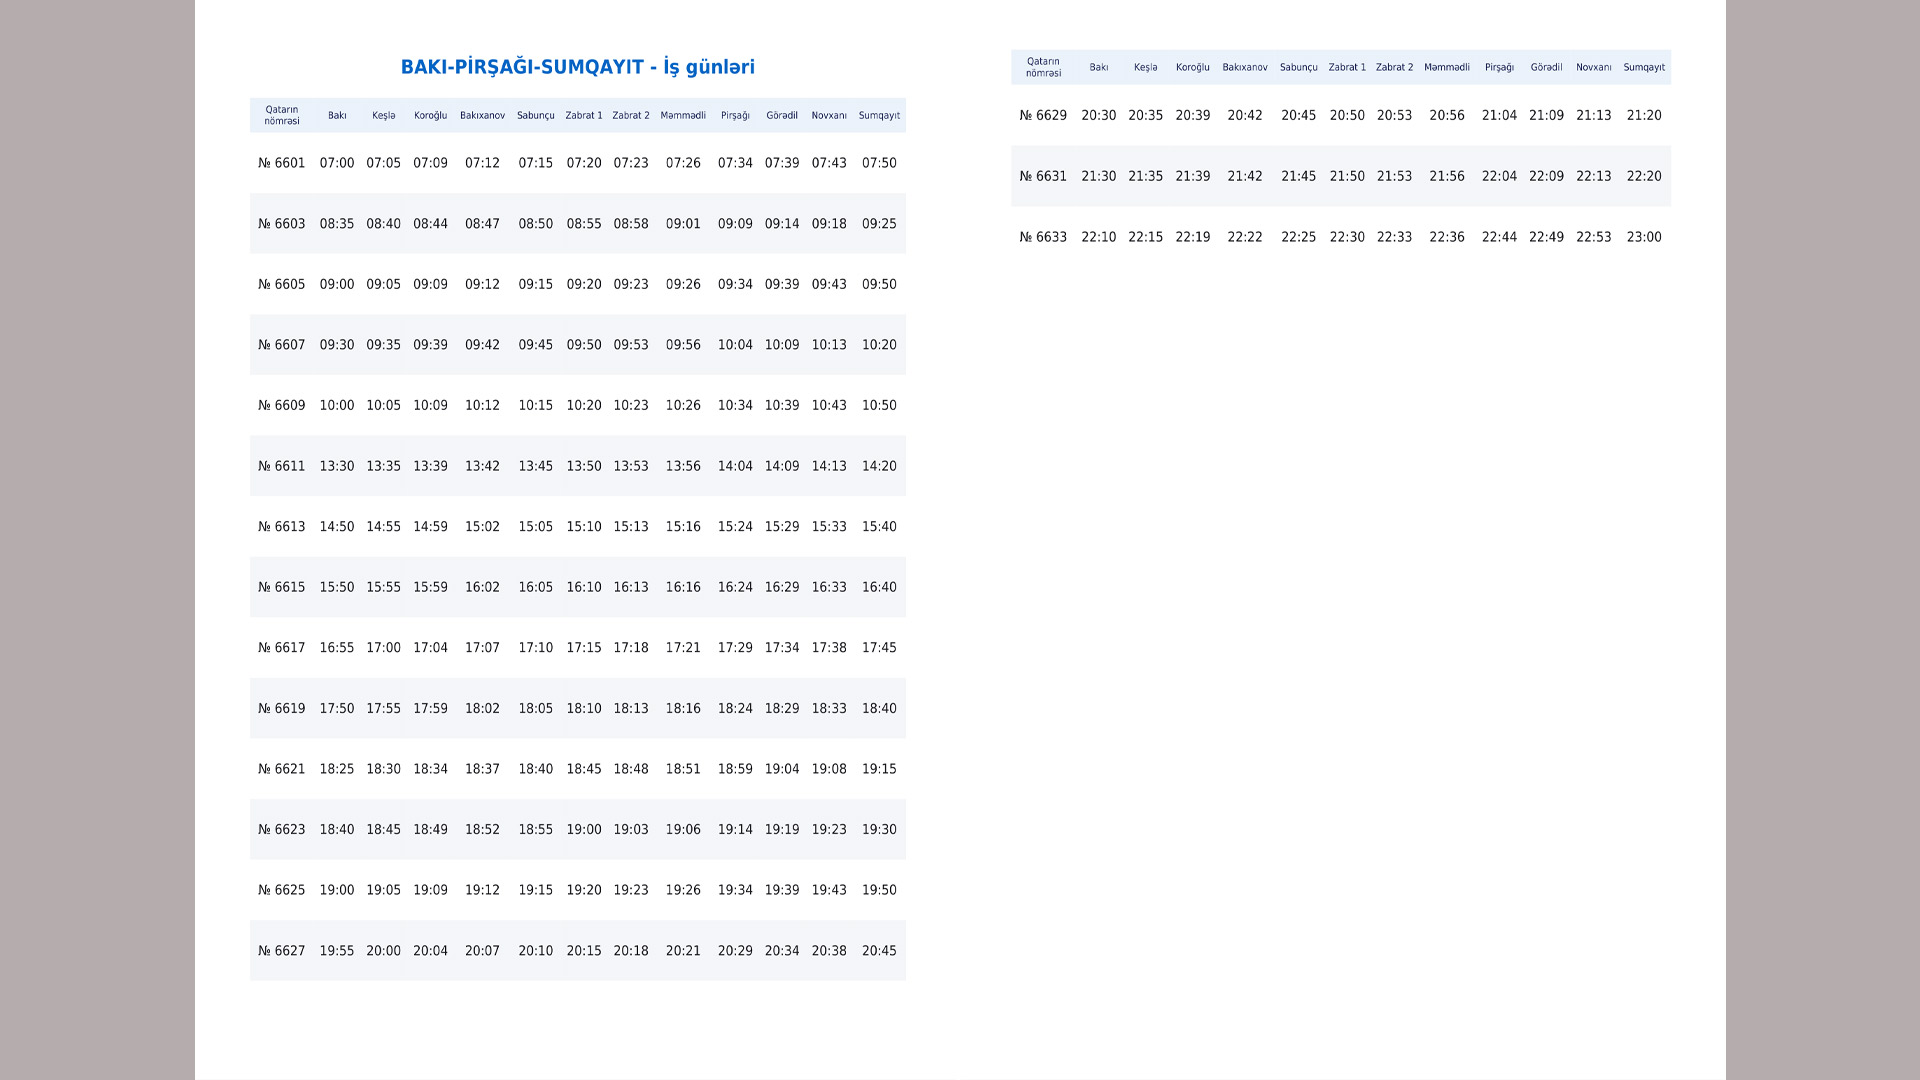
Task: Click the Qatarın nömrəsi header in left table
Action: (x=282, y=115)
